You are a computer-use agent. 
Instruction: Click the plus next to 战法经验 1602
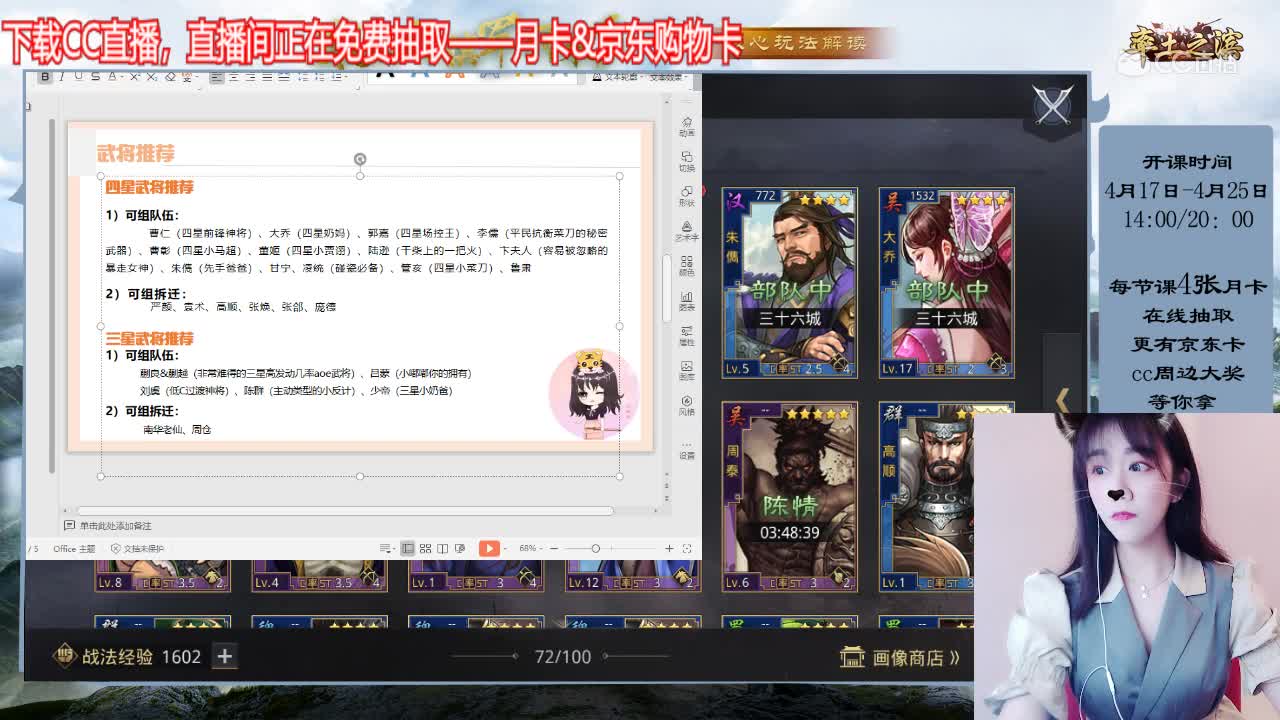[225, 656]
